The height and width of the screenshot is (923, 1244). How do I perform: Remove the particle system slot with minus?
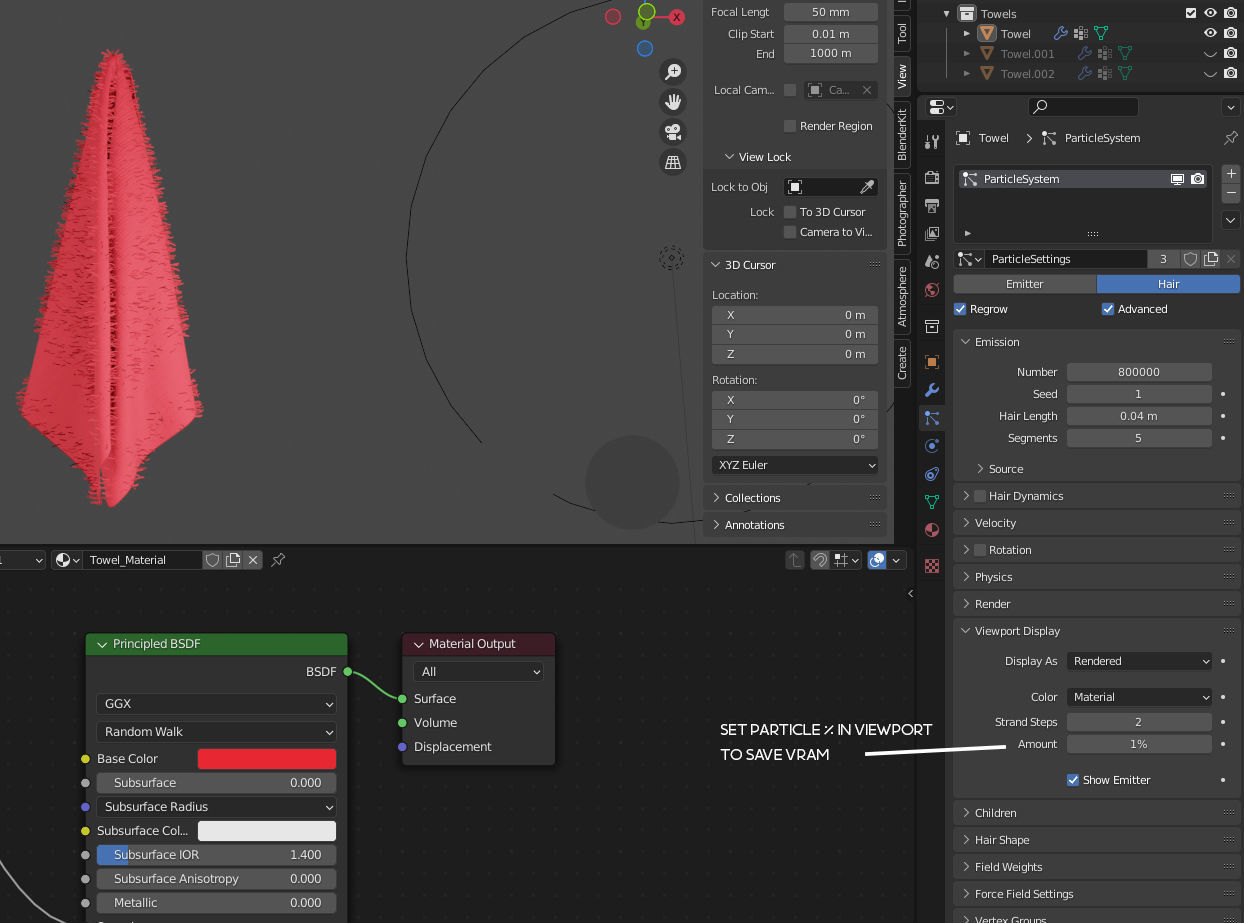point(1231,193)
